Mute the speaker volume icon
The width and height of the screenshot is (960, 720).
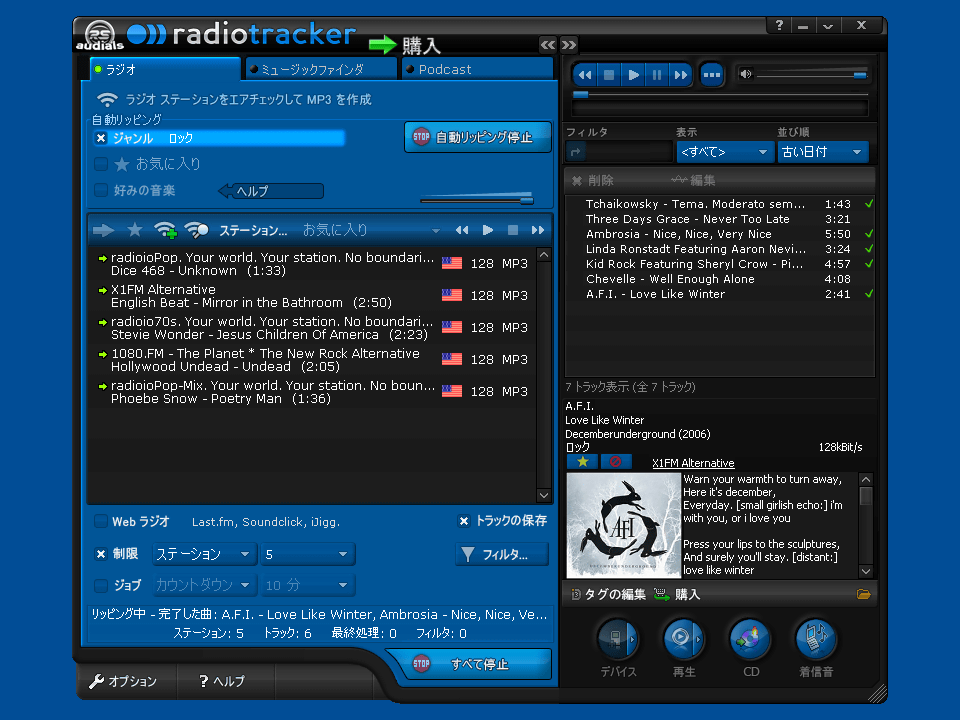(746, 74)
